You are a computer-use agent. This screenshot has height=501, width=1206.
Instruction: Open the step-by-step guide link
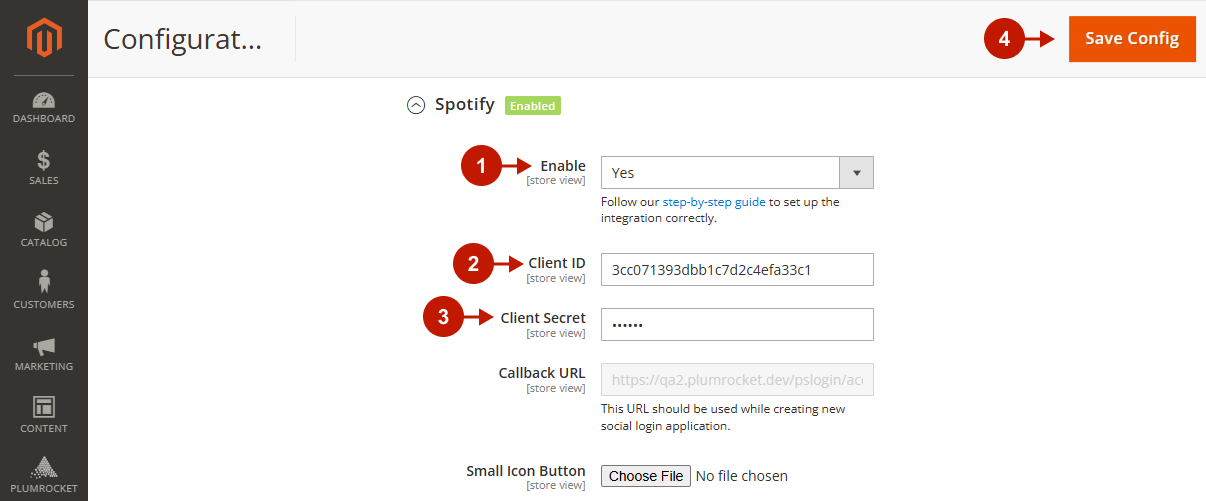pyautogui.click(x=713, y=202)
